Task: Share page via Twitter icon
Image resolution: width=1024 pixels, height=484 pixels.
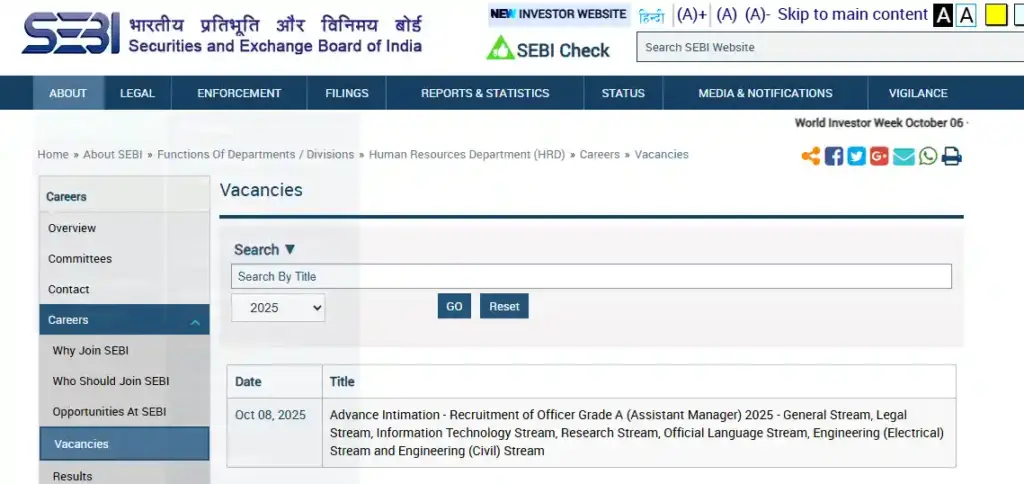Action: [857, 156]
